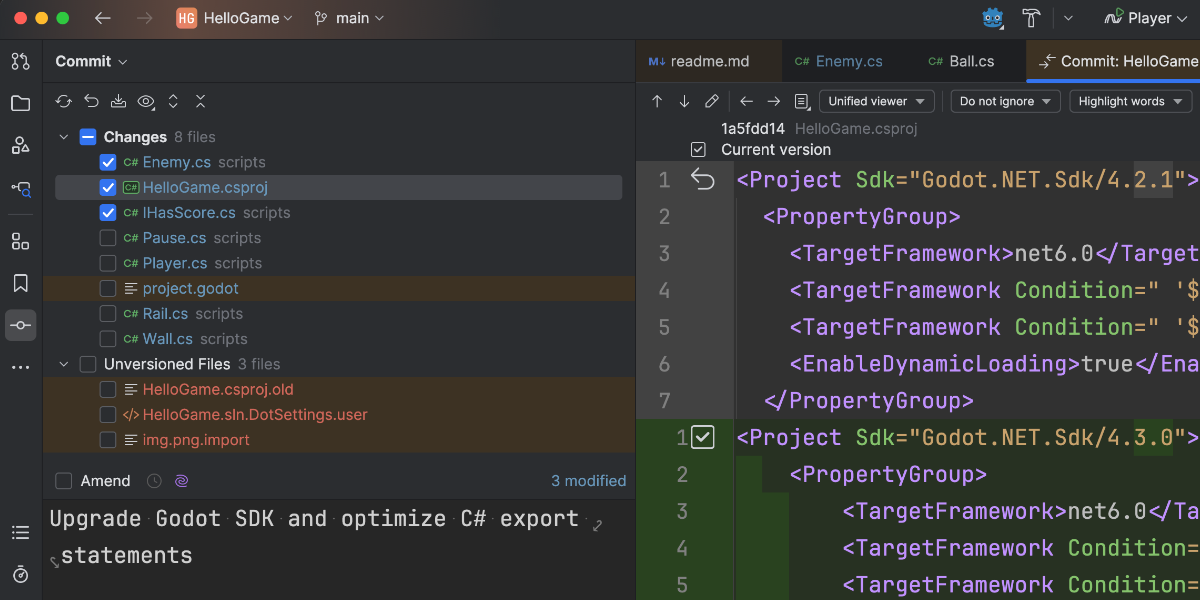Open the Unified viewer dropdown
Viewport: 1200px width, 600px height.
click(x=876, y=101)
